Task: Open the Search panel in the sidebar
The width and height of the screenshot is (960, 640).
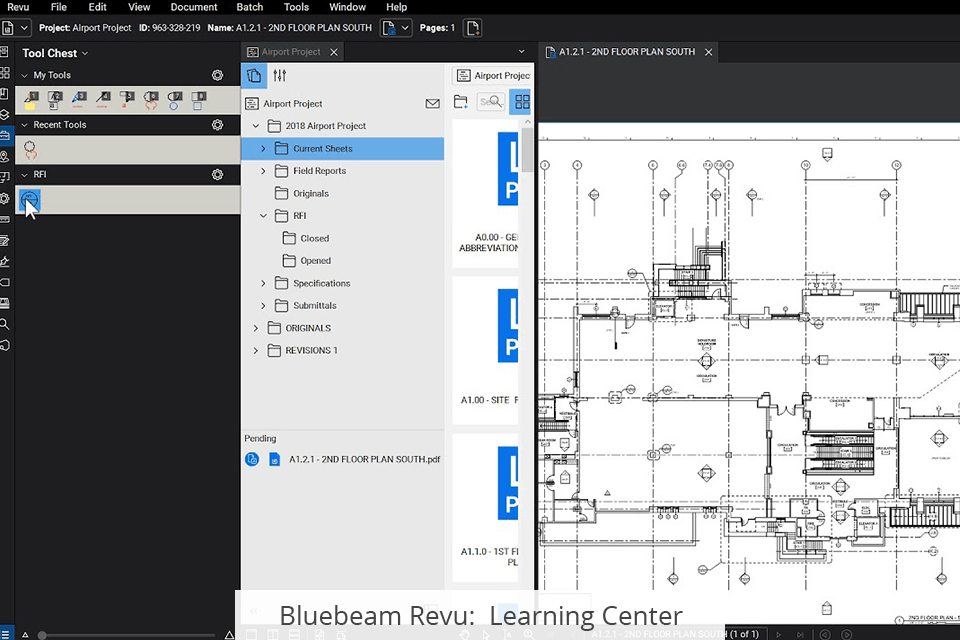Action: (x=4, y=324)
